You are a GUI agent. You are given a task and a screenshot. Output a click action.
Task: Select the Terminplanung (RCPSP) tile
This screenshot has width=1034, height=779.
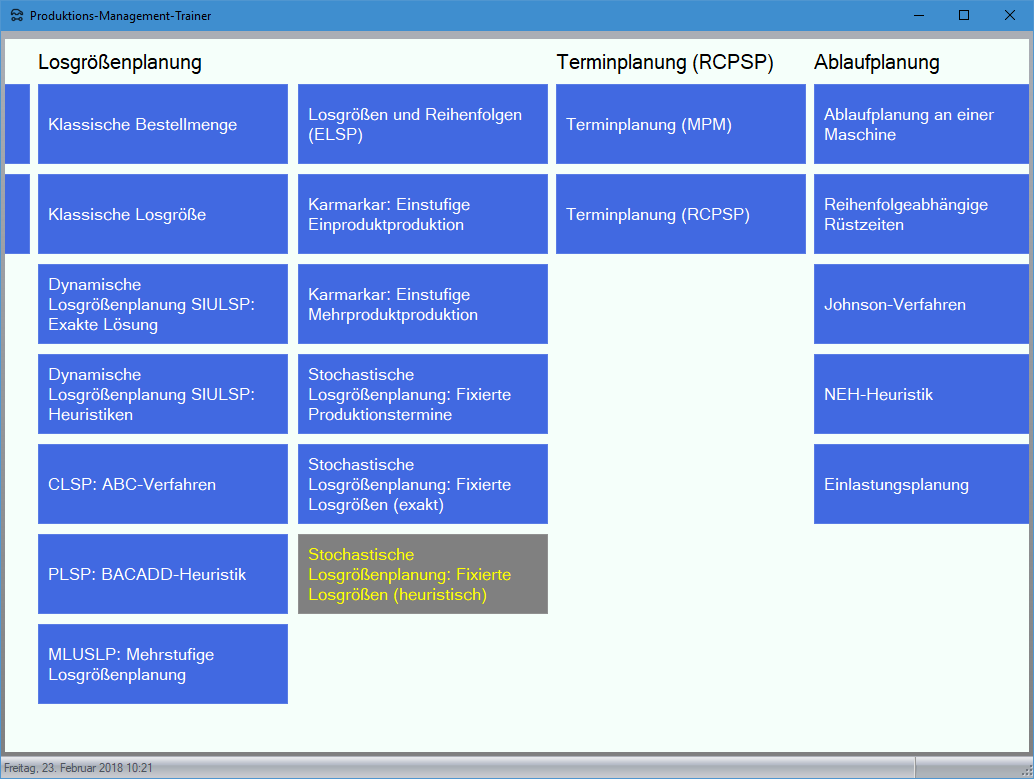[x=681, y=214]
